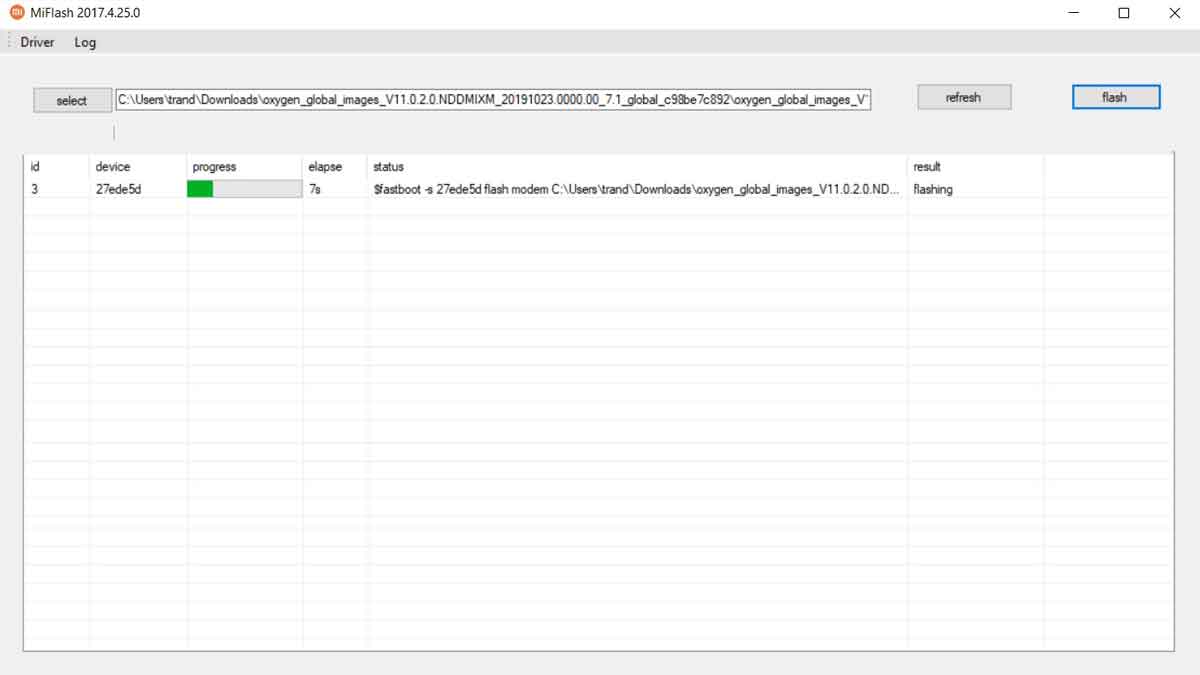Click the device column header
The image size is (1200, 675).
[x=113, y=167]
